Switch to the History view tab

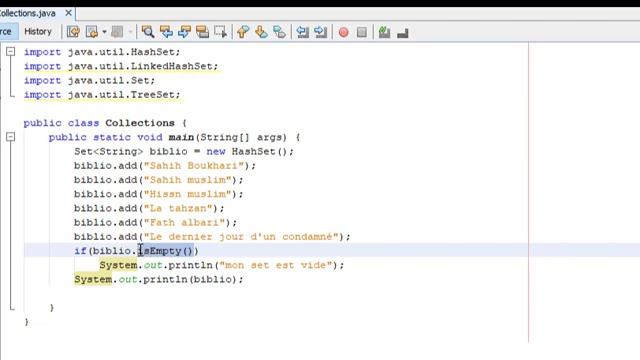click(x=38, y=31)
